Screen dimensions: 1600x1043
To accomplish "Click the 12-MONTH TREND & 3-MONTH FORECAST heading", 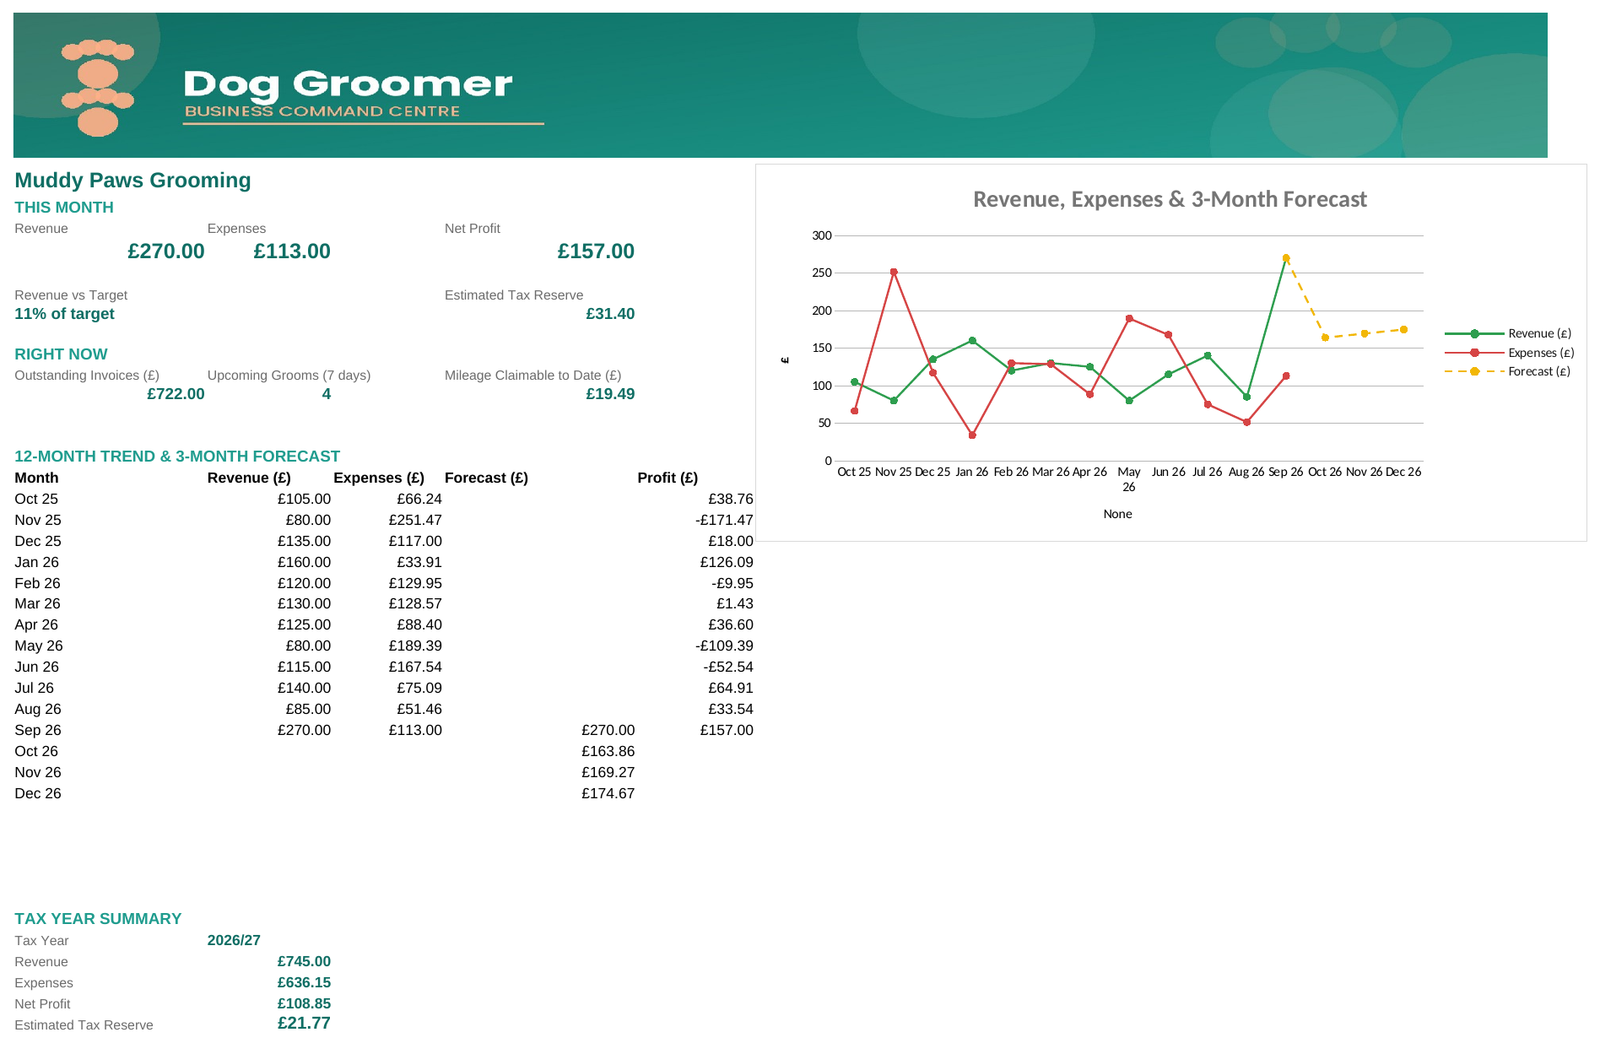I will click(x=177, y=456).
